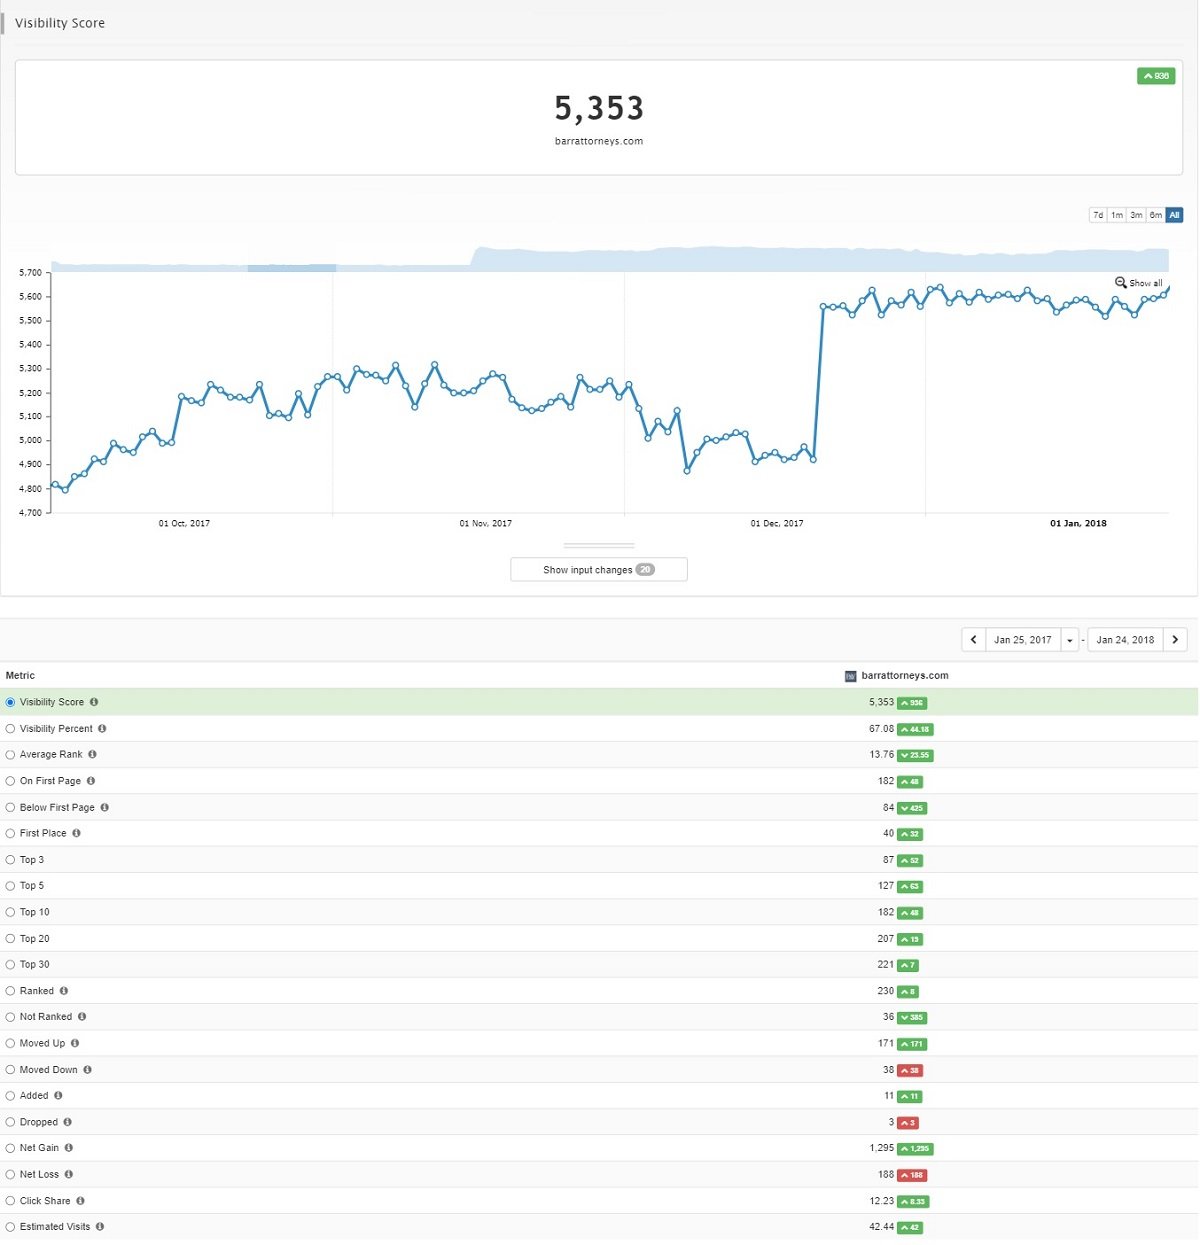The width and height of the screenshot is (1200, 1245).
Task: Select the Top 10 radio button
Action: point(10,912)
